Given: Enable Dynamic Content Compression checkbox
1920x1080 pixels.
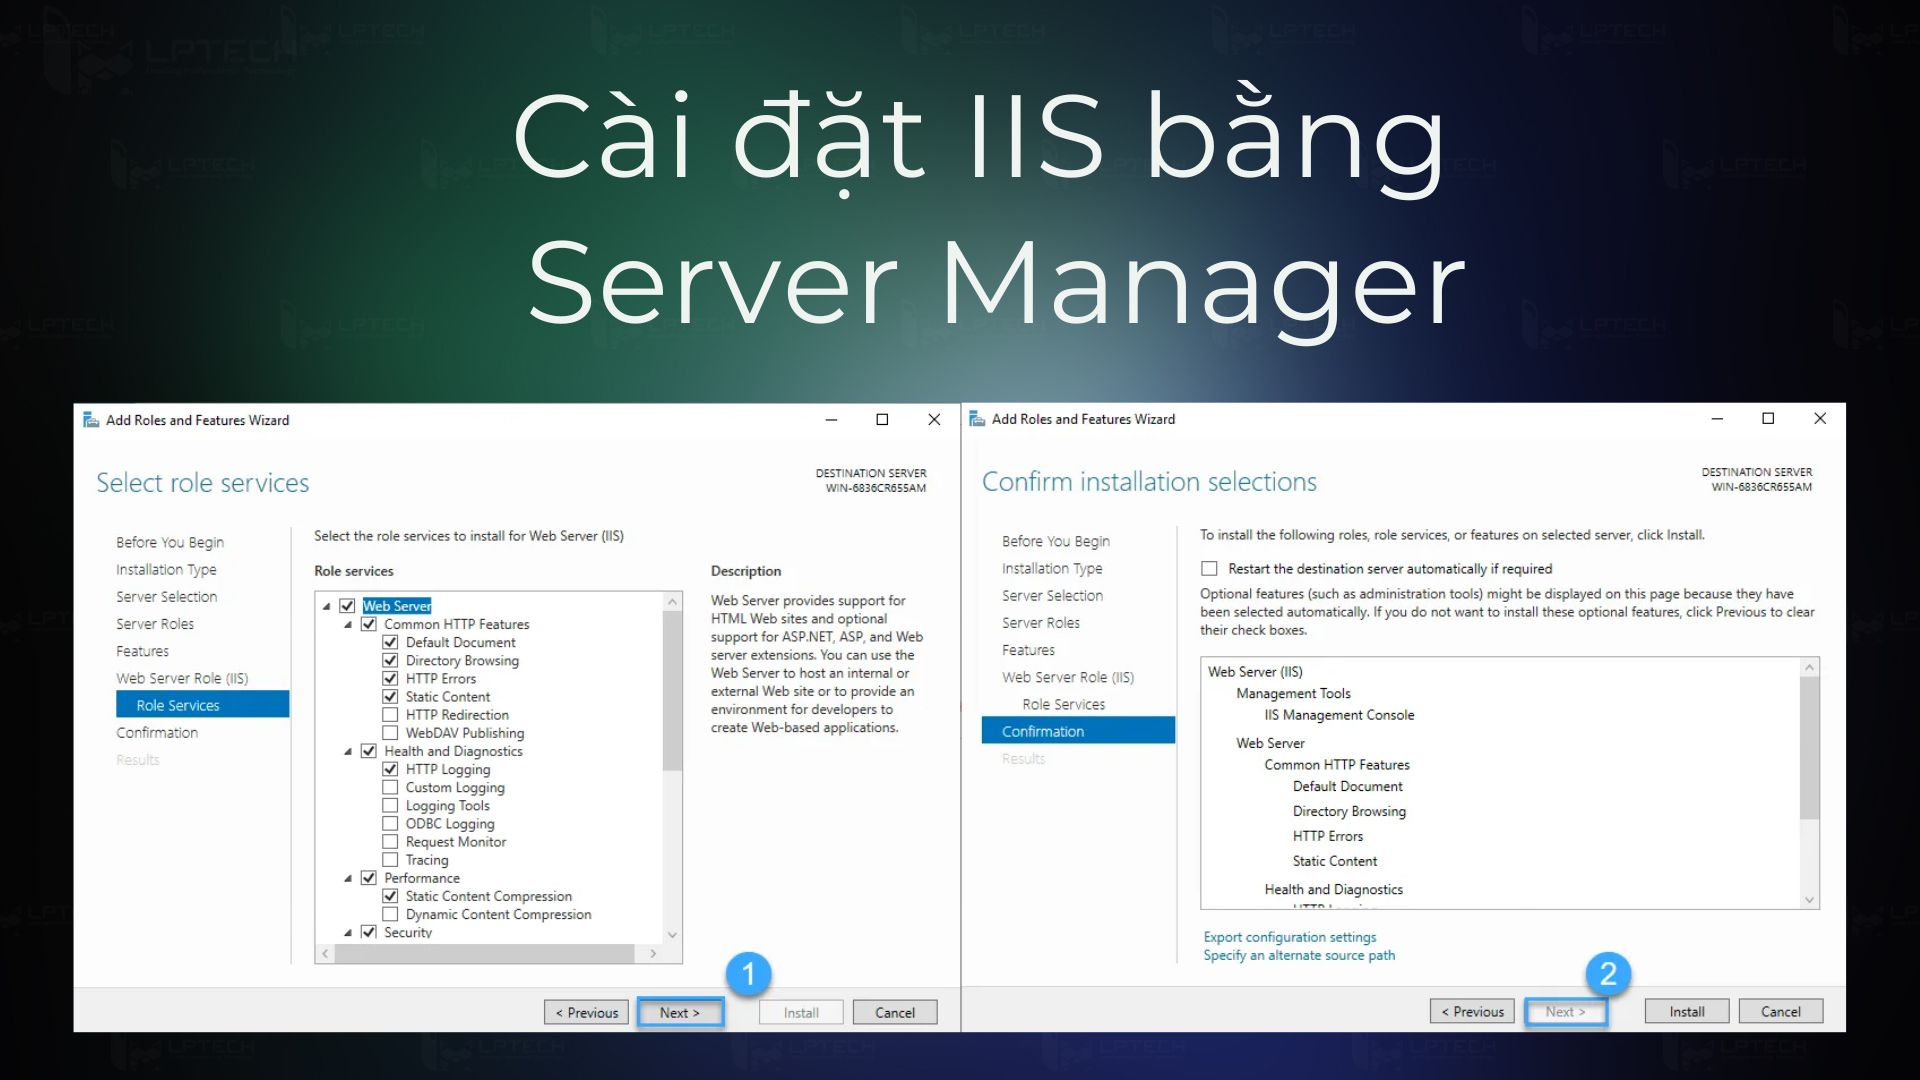Looking at the screenshot, I should click(391, 914).
